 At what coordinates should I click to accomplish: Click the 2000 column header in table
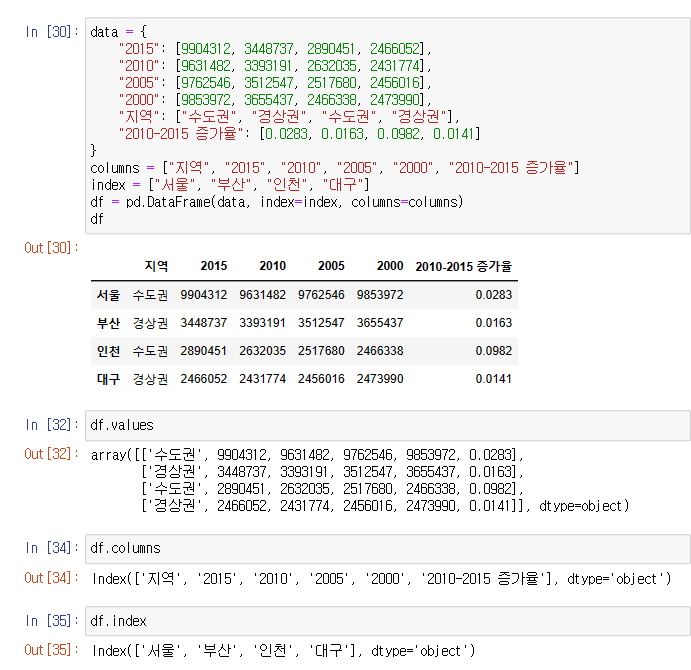point(390,266)
